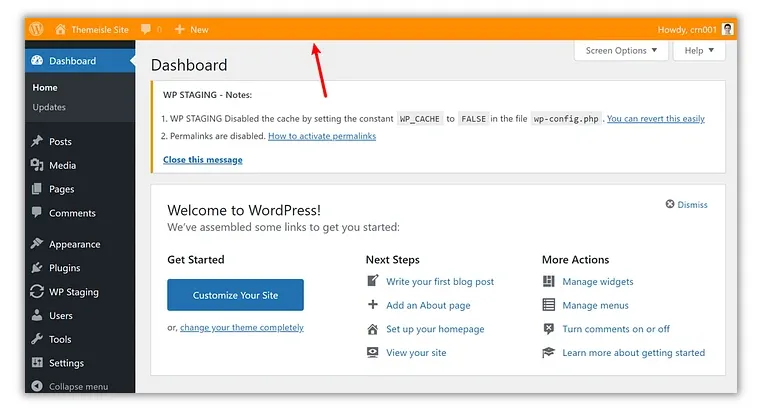Open Manage widgets link
Image resolution: width=765 pixels, height=409 pixels.
tap(598, 282)
